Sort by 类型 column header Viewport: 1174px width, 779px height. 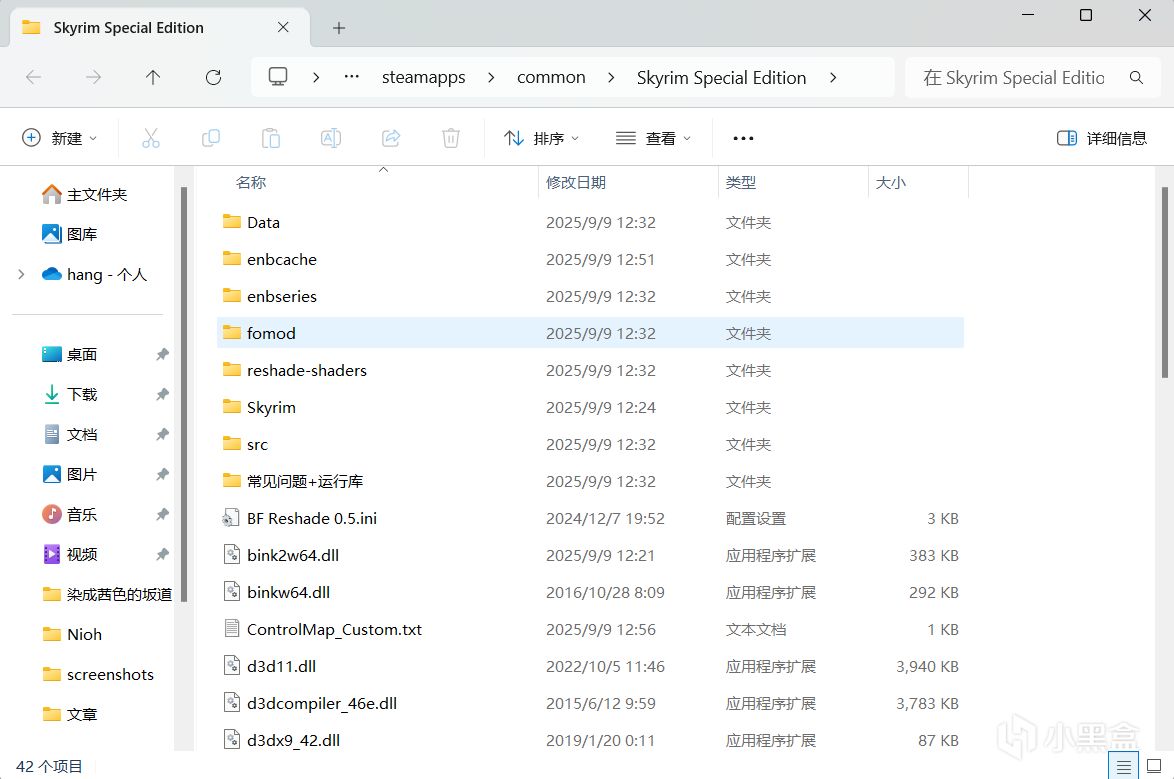click(740, 182)
